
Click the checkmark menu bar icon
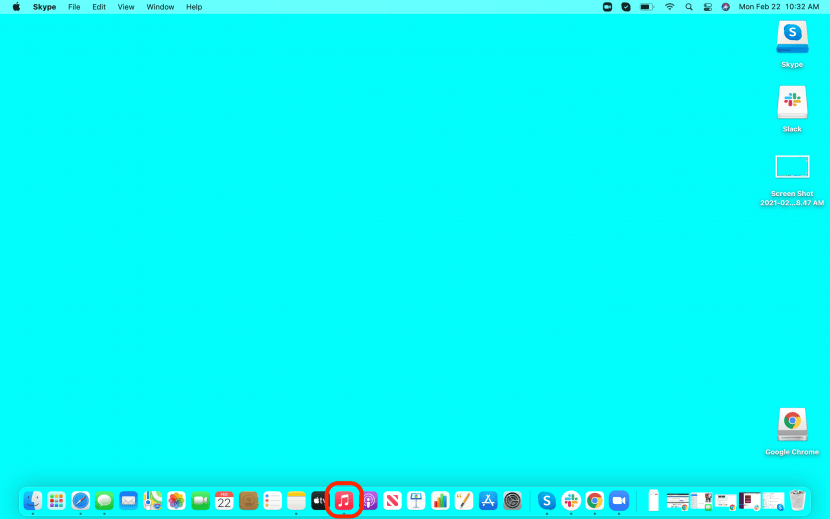[x=626, y=7]
